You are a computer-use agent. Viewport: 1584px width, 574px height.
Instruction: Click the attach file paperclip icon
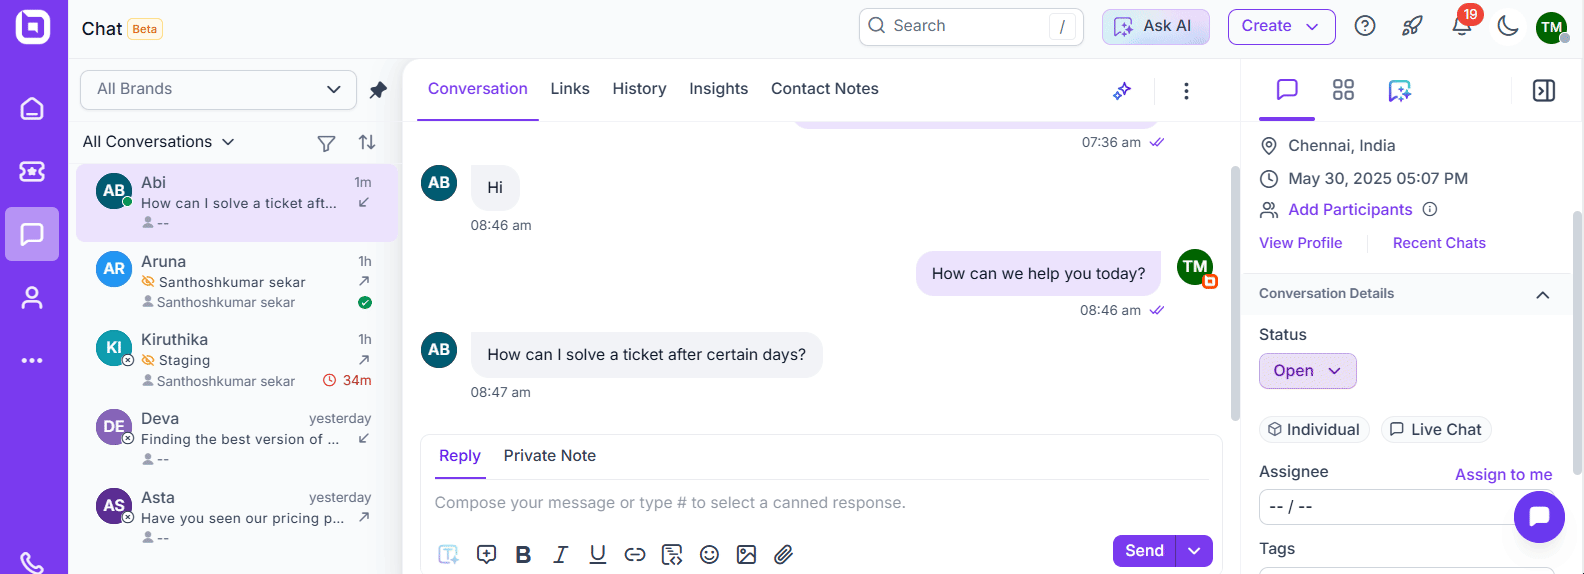coord(784,554)
